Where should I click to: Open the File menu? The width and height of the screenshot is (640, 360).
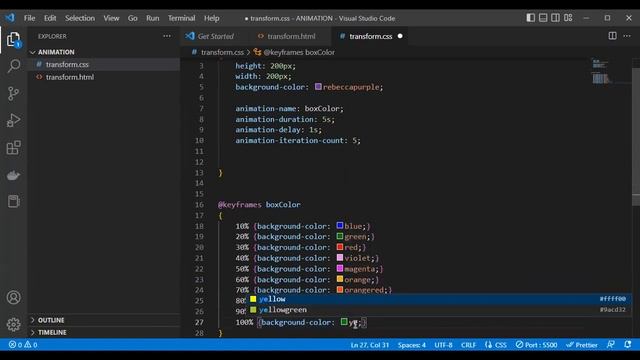pos(29,18)
